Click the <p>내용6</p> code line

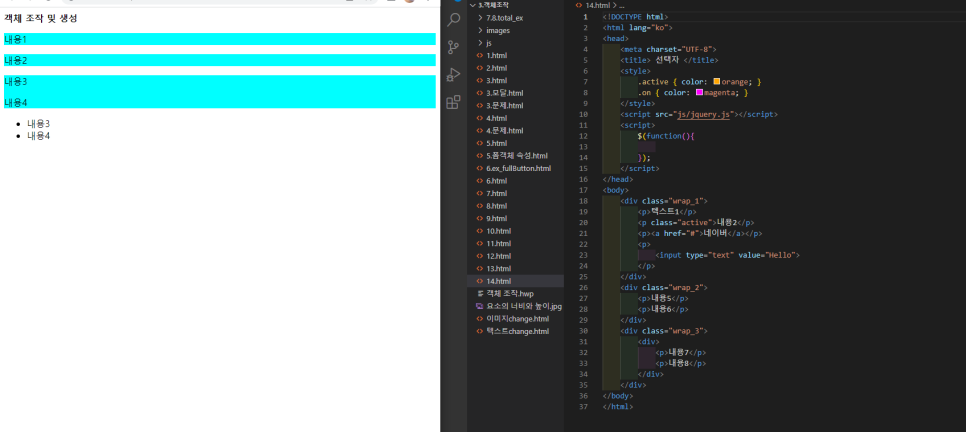[663, 309]
